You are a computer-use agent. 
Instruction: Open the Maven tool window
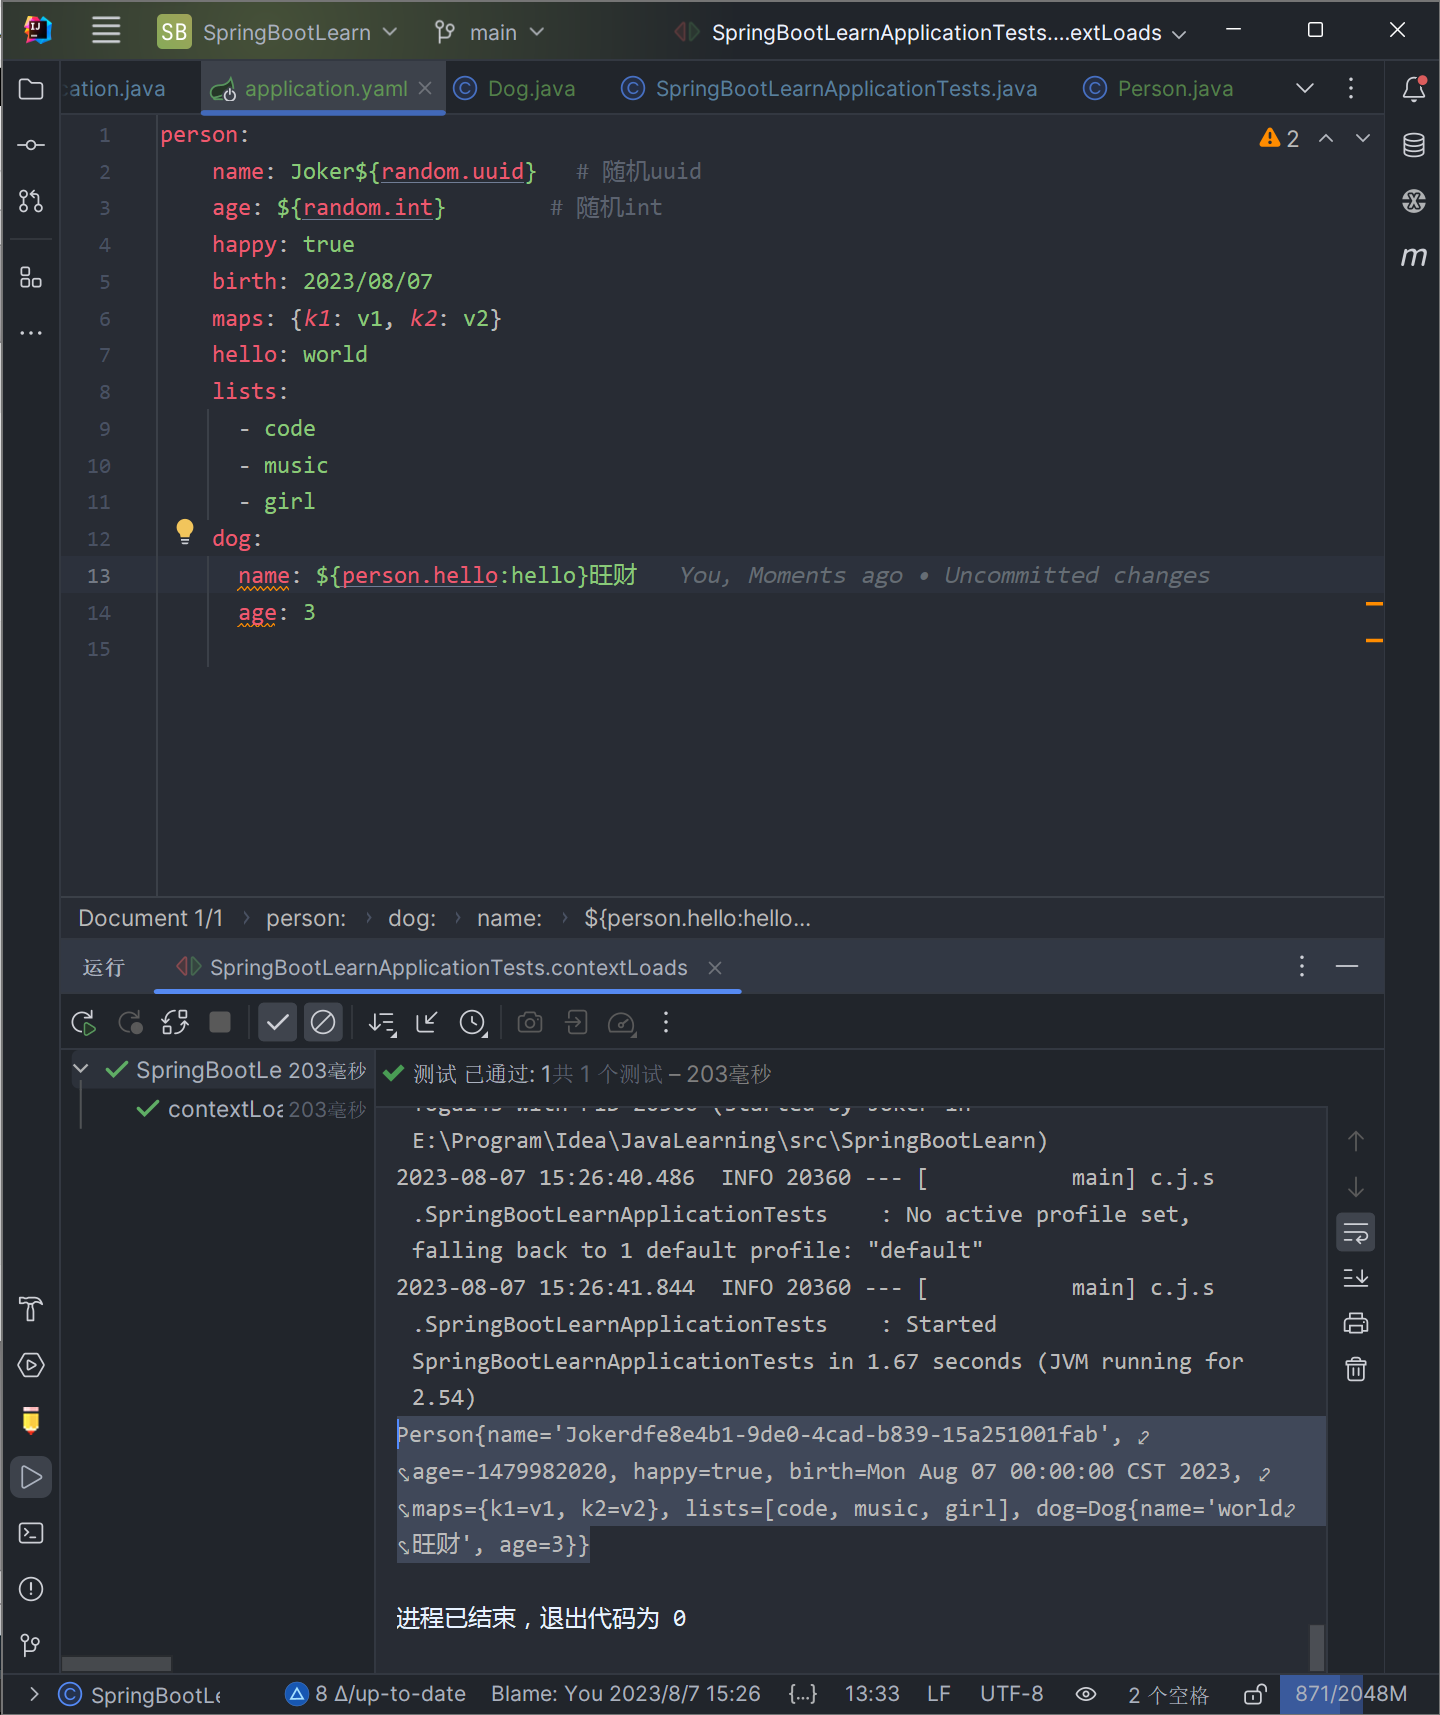coord(1413,257)
